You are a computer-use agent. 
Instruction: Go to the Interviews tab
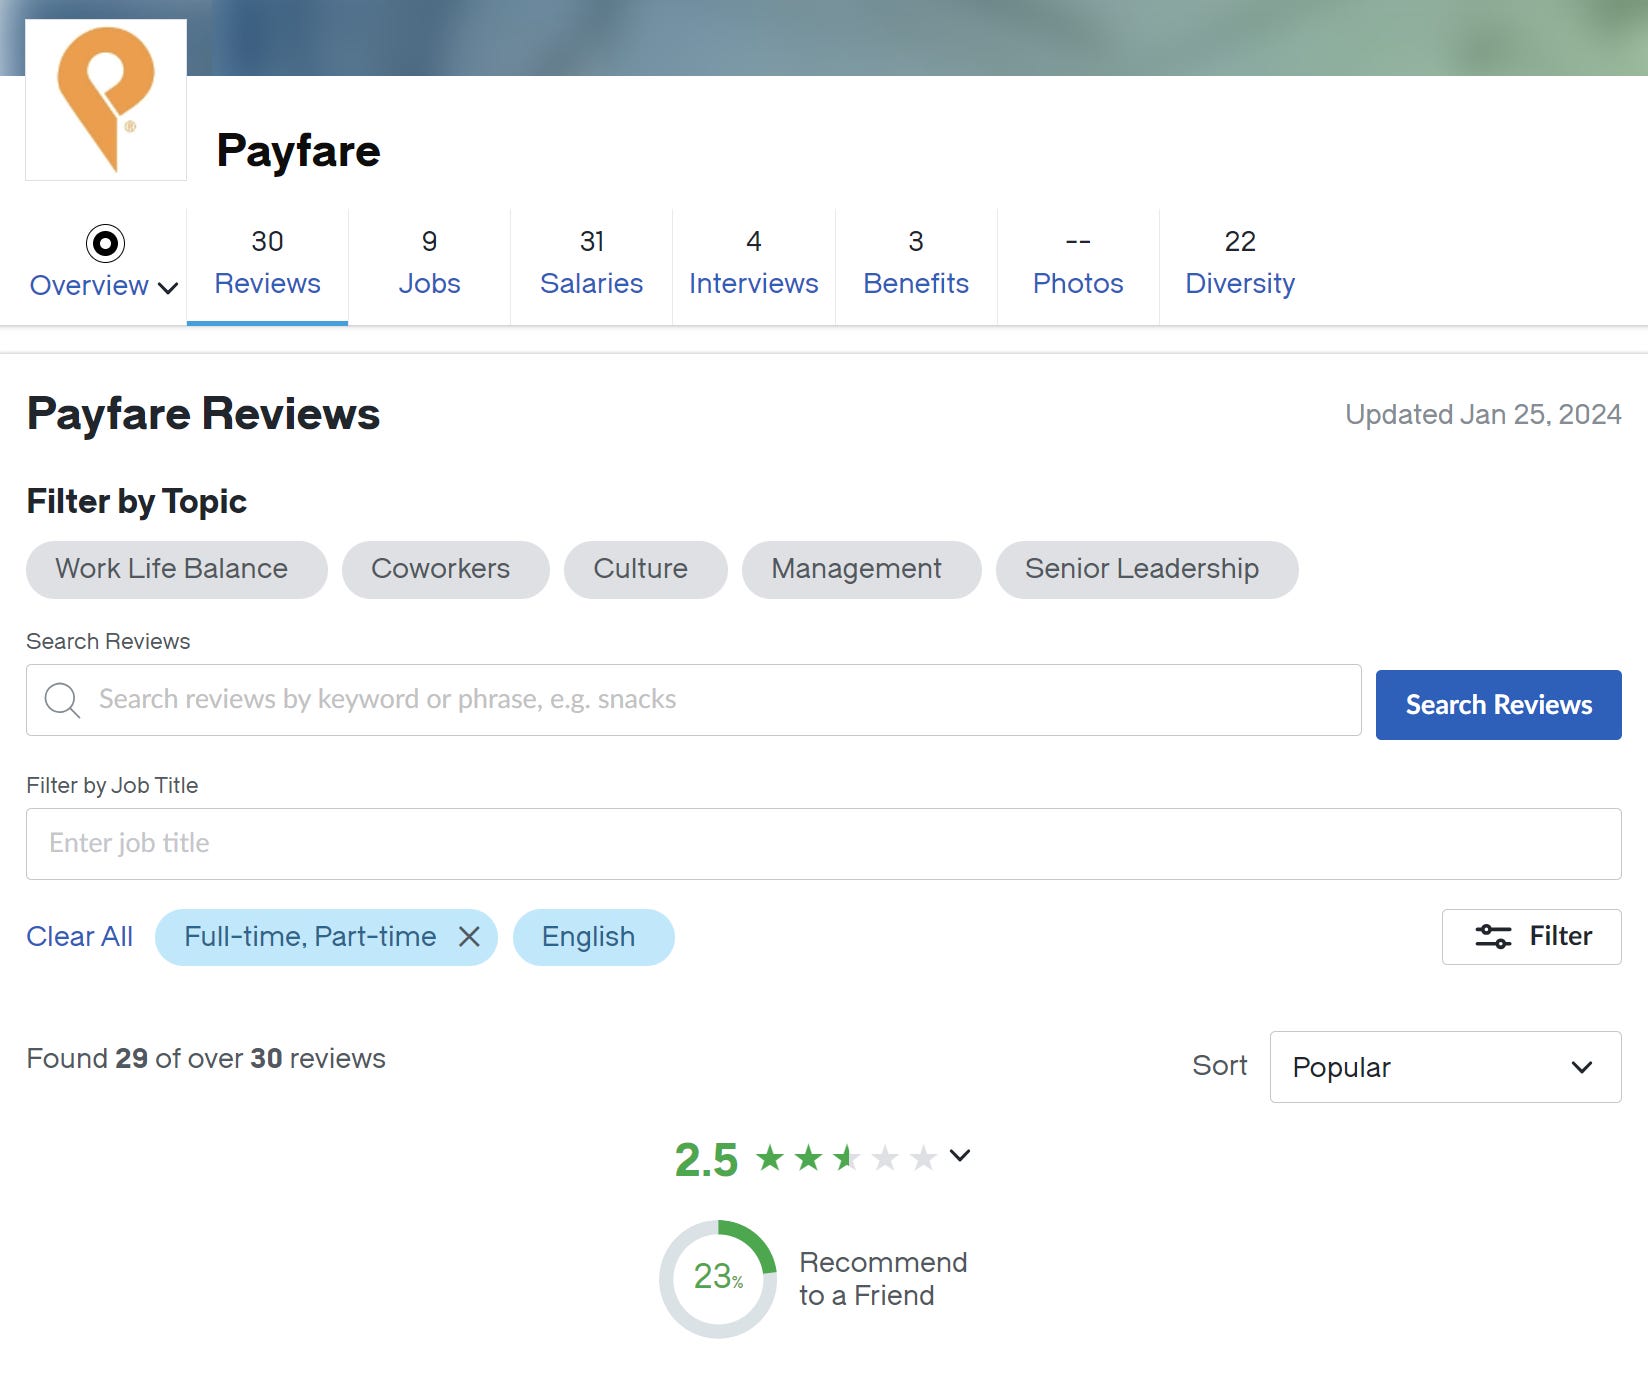click(753, 264)
